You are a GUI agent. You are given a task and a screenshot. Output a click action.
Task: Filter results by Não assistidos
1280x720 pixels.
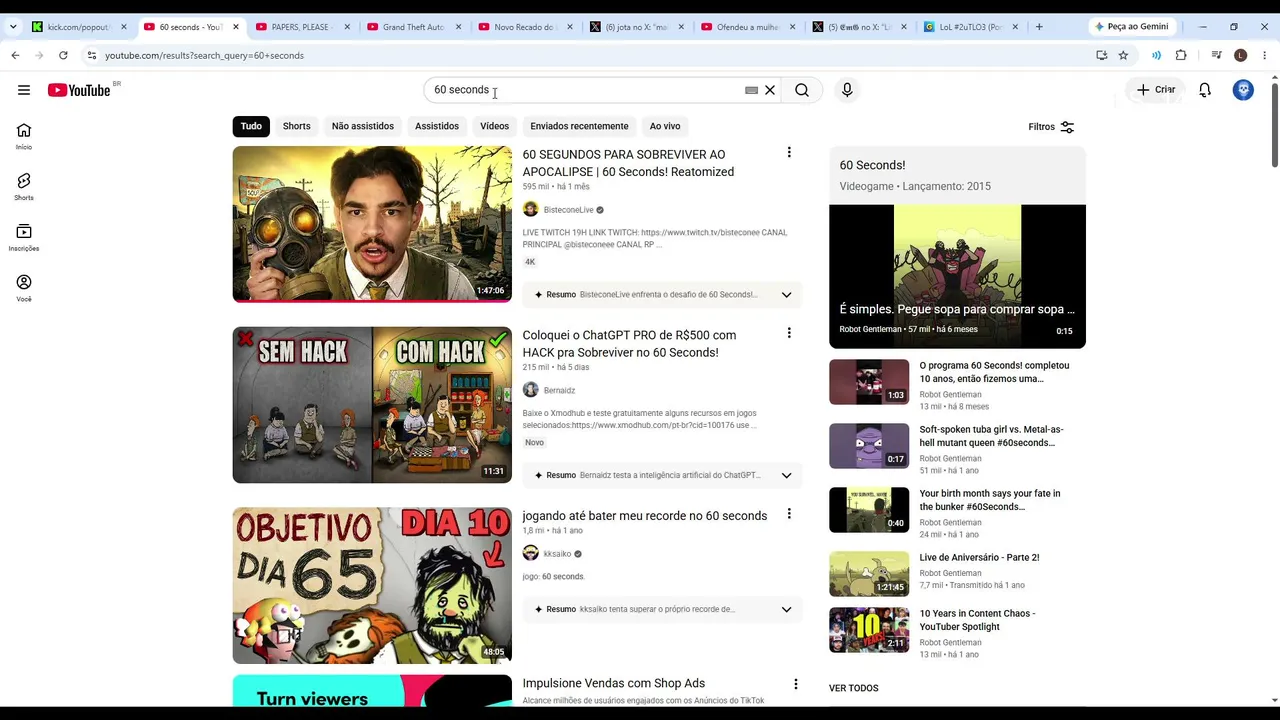click(x=363, y=126)
